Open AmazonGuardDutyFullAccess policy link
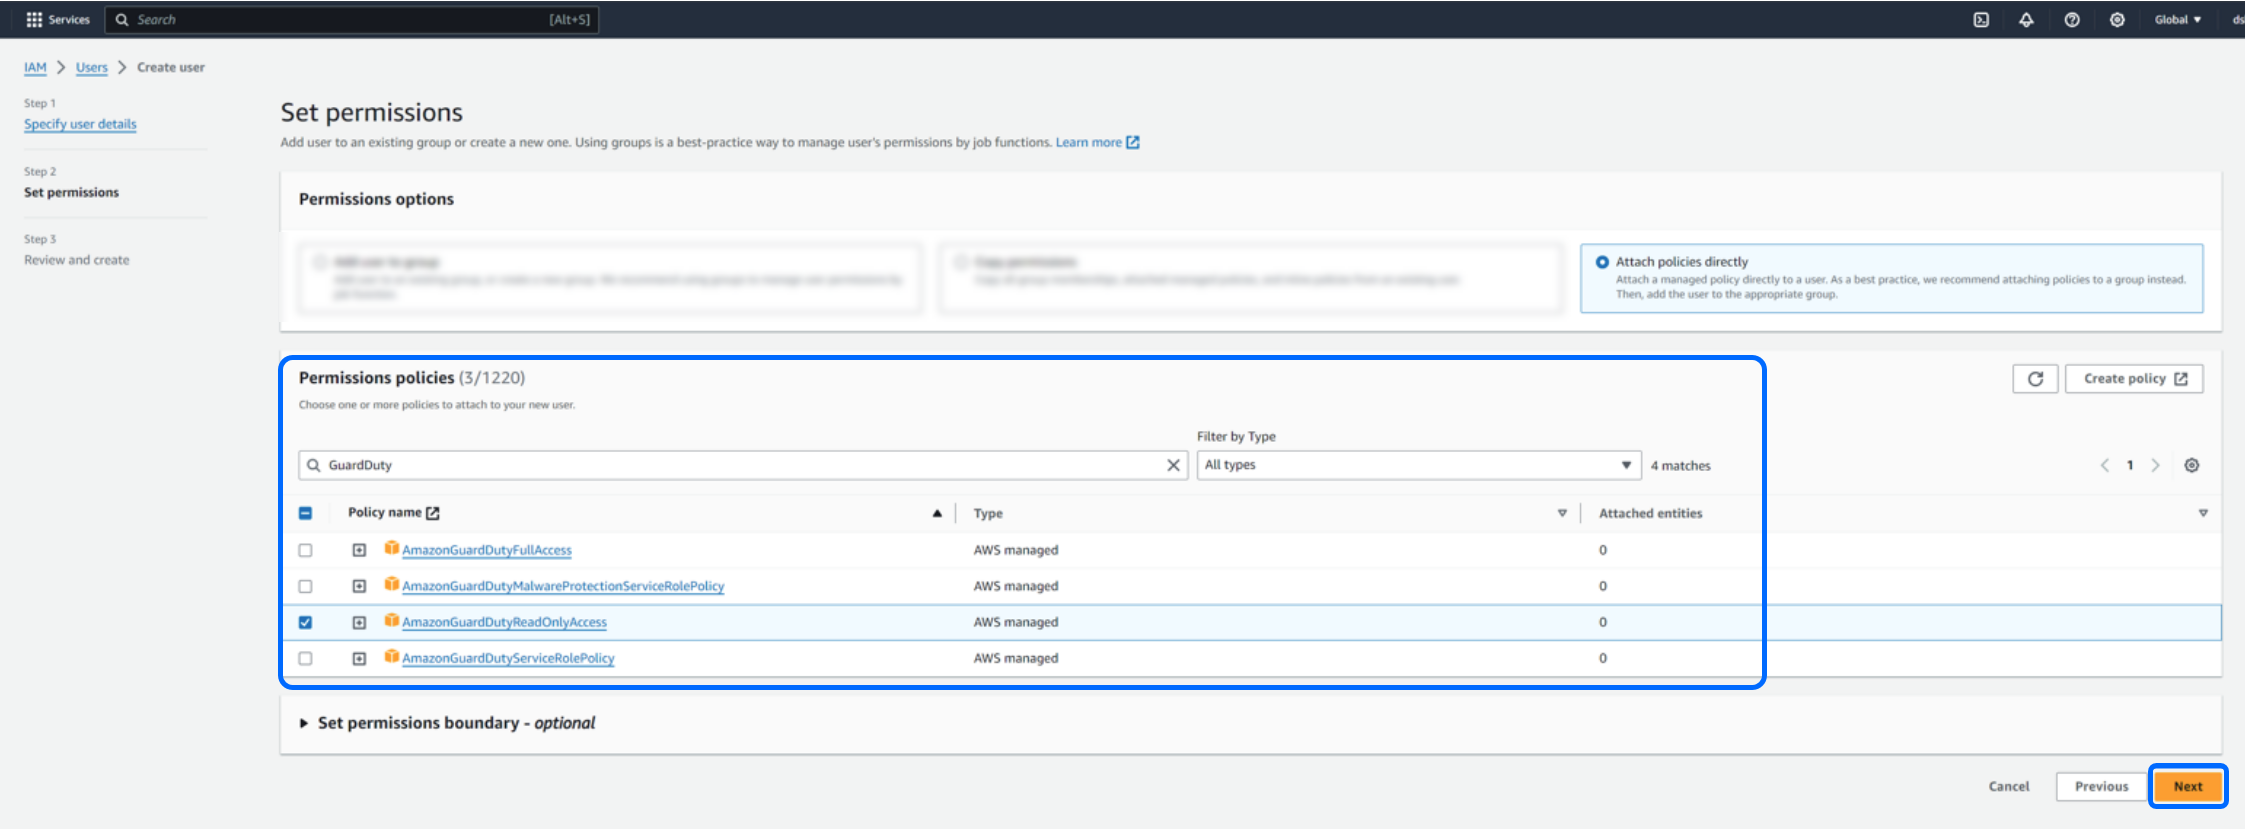This screenshot has width=2245, height=829. [487, 550]
